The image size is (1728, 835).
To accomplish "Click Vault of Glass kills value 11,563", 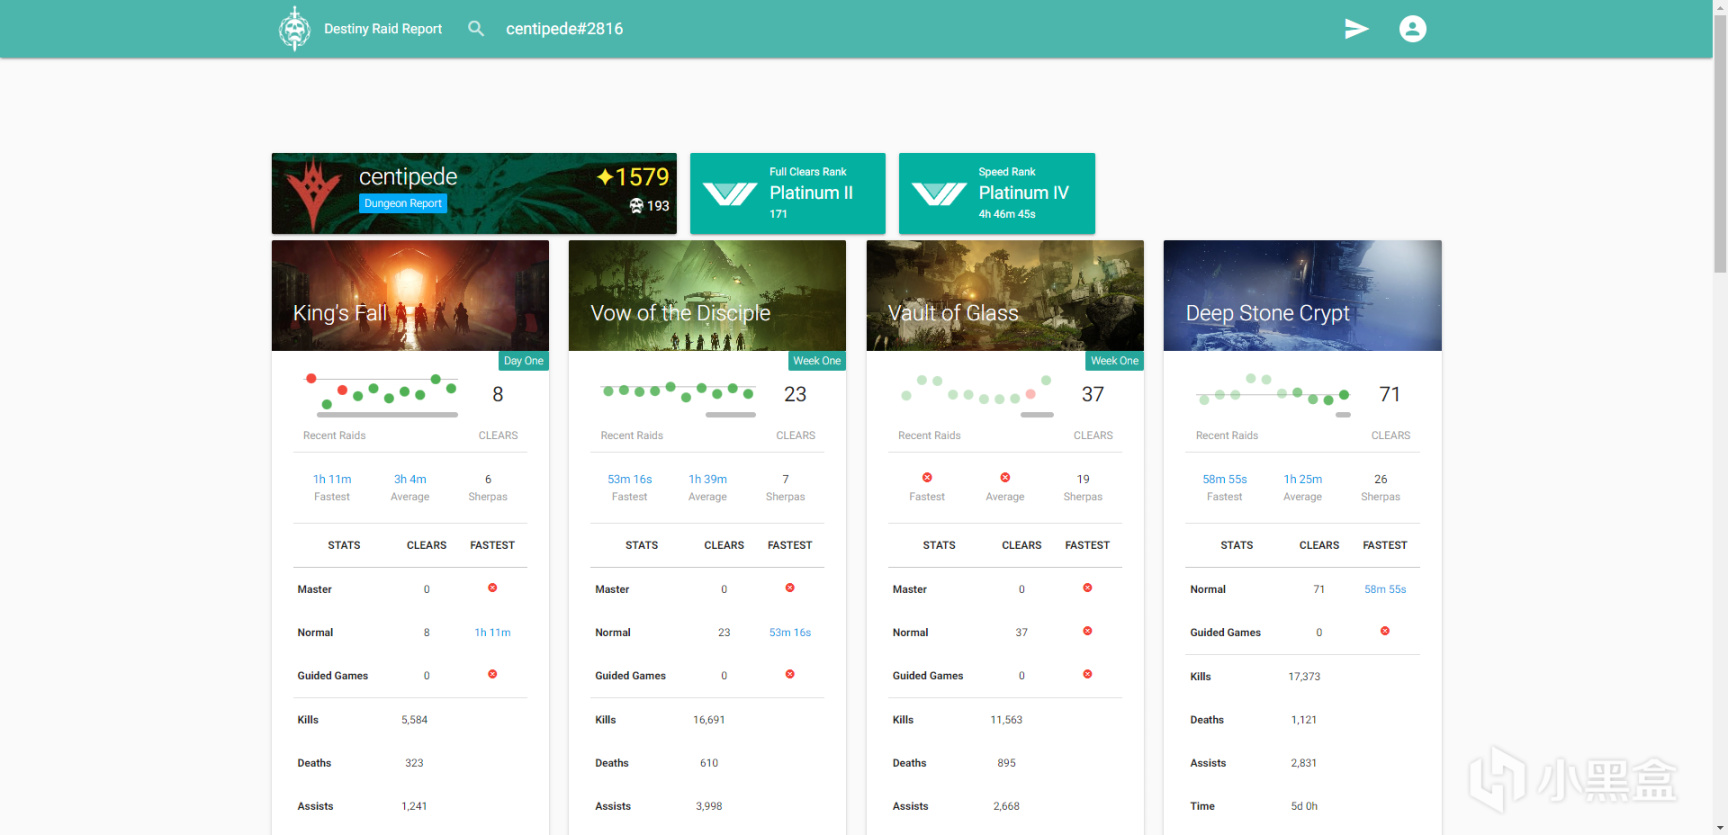I will pyautogui.click(x=1006, y=720).
